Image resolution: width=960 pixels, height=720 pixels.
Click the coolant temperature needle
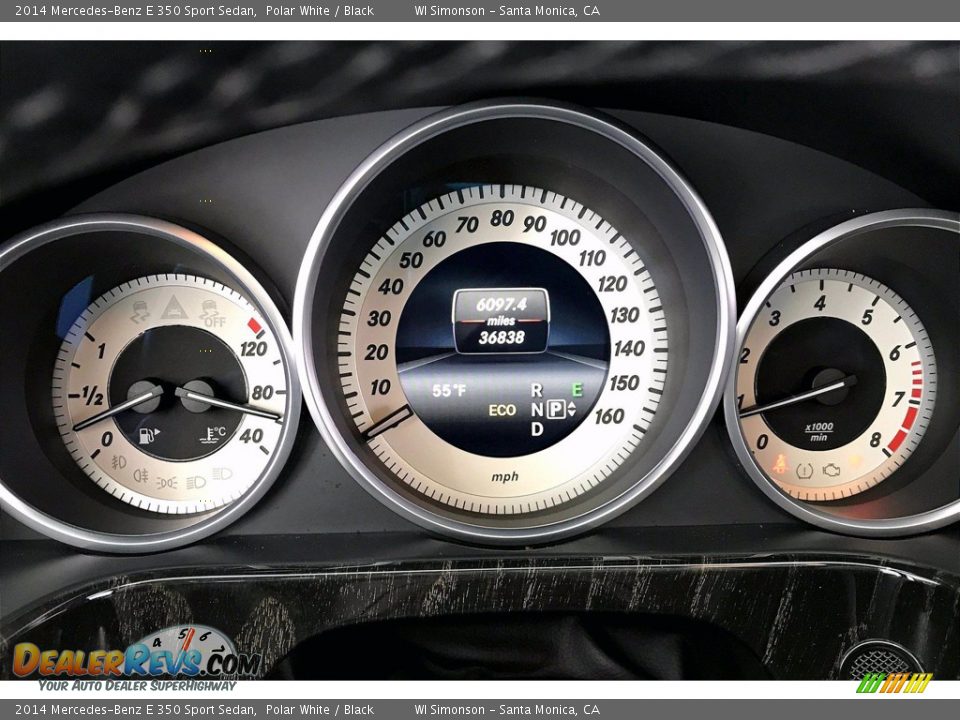tap(229, 405)
